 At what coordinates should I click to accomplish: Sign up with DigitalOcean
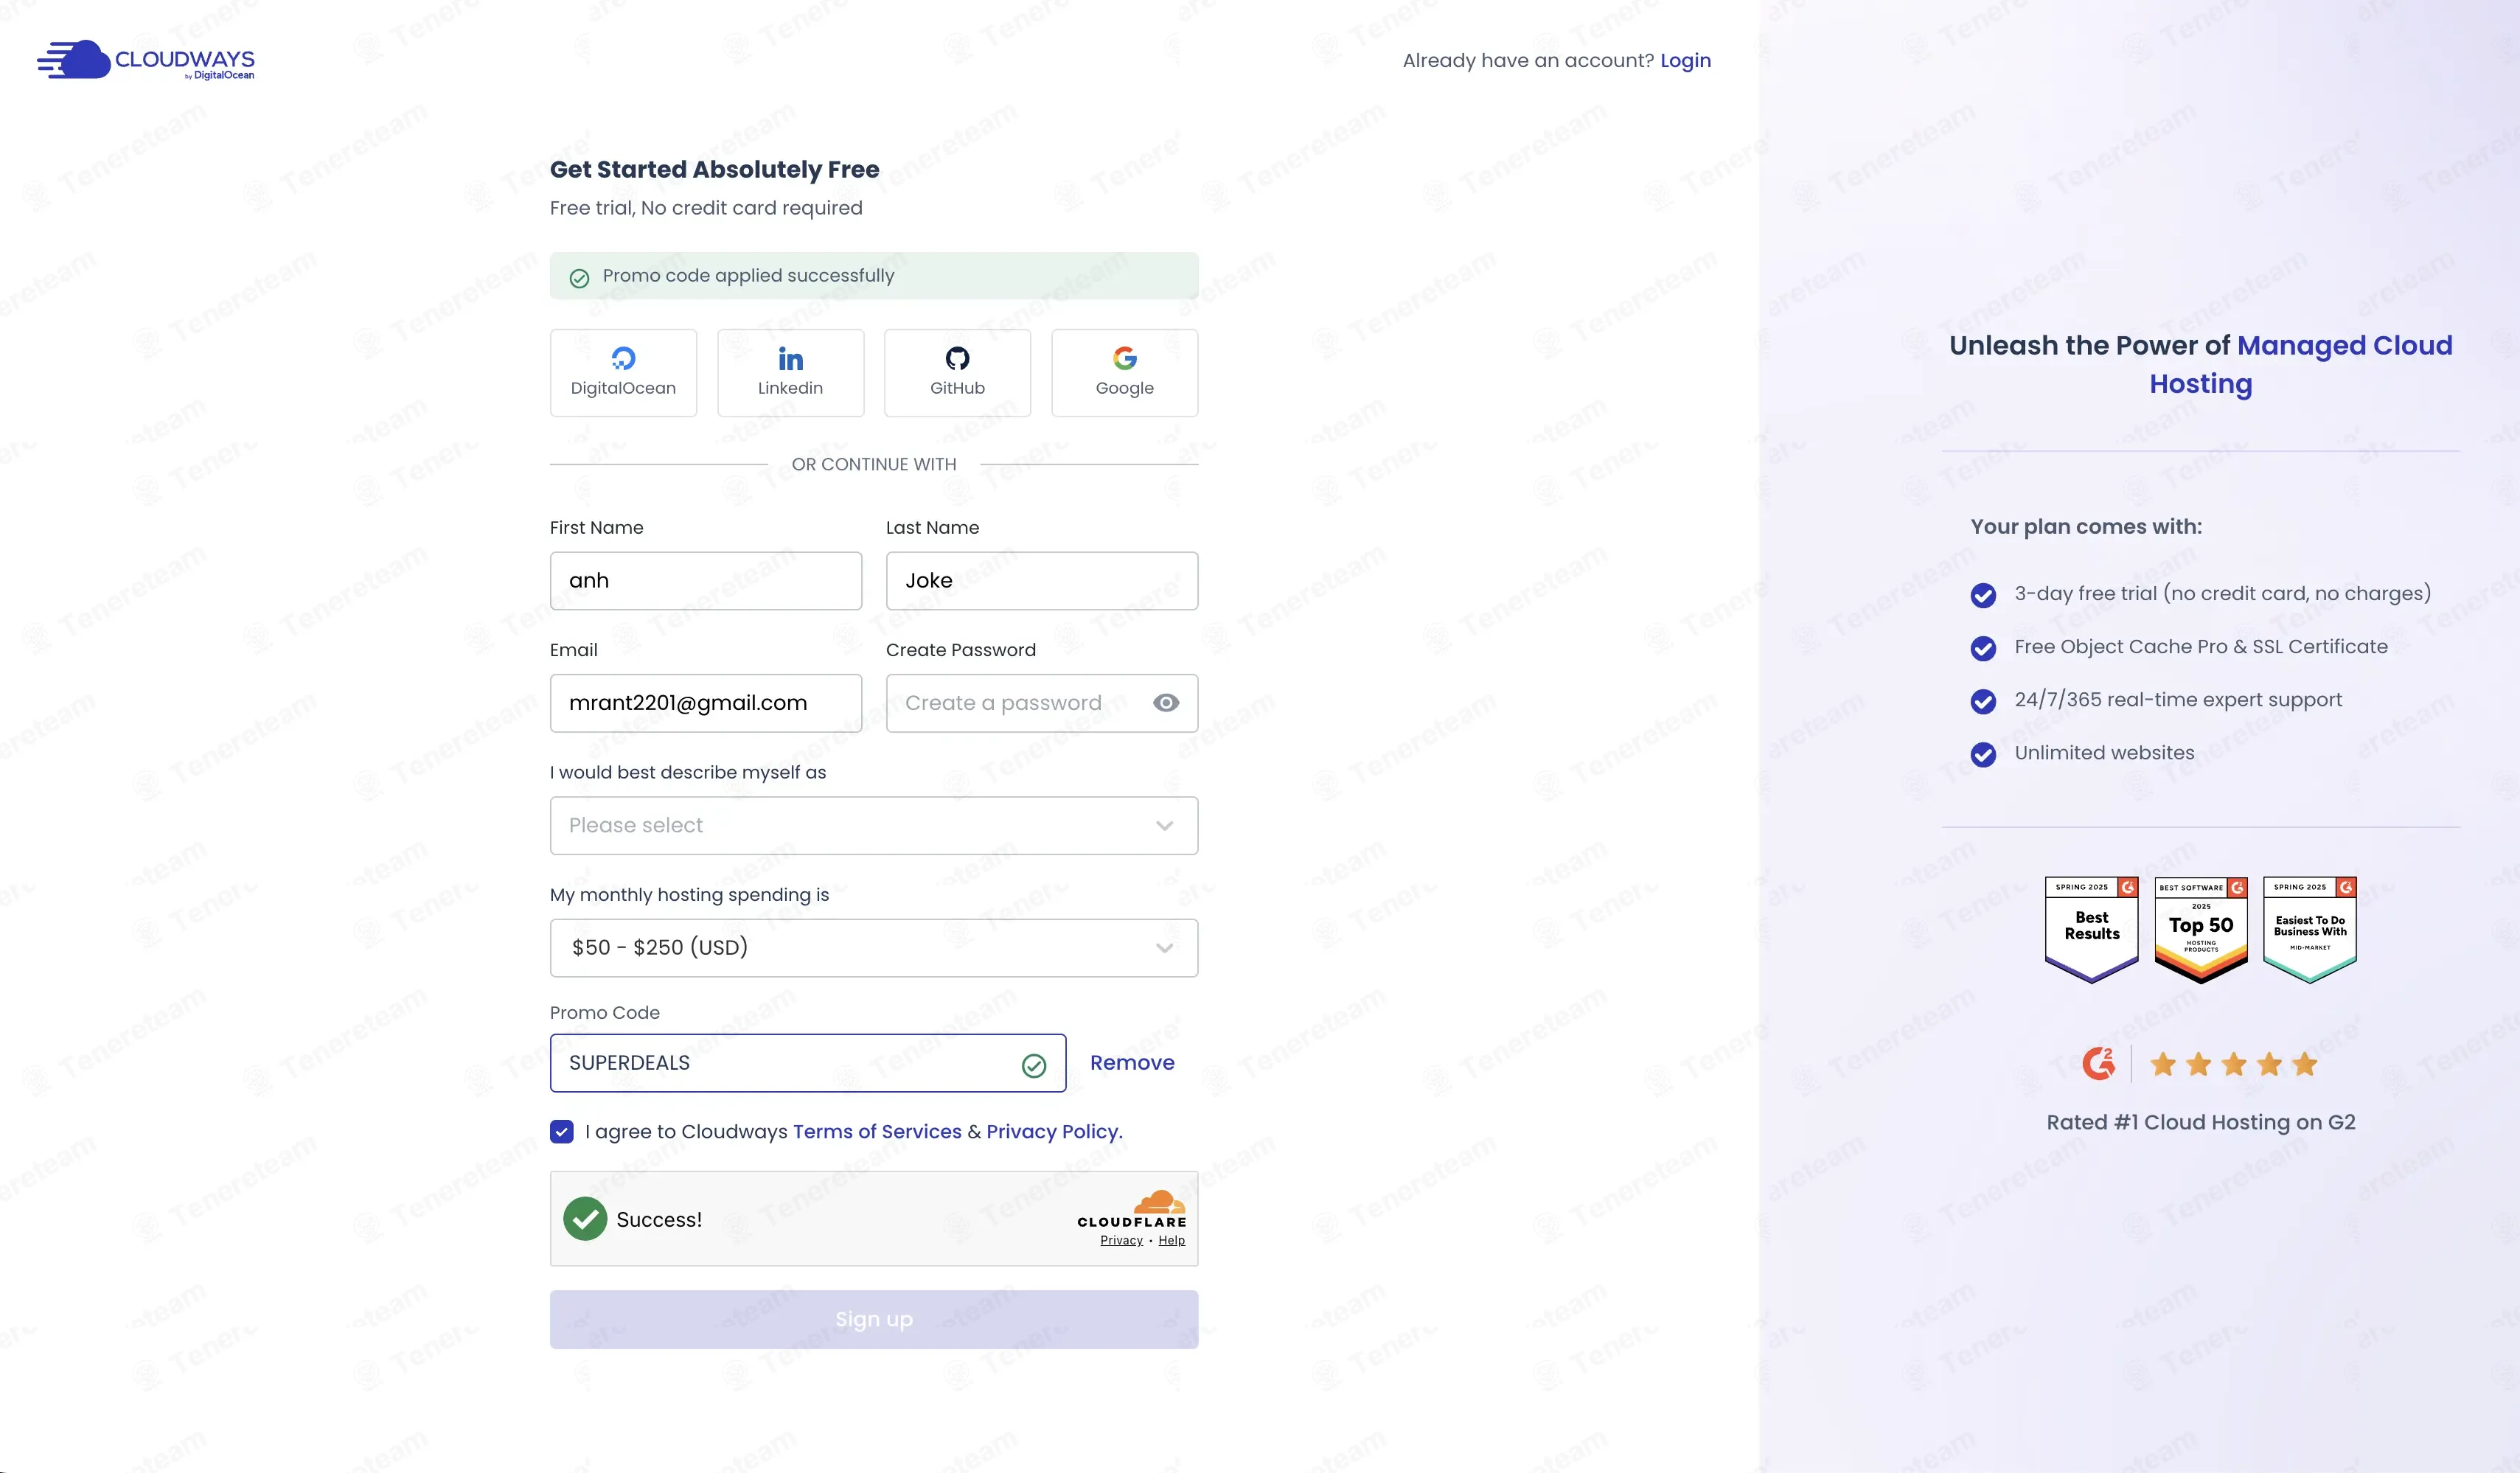(x=623, y=372)
